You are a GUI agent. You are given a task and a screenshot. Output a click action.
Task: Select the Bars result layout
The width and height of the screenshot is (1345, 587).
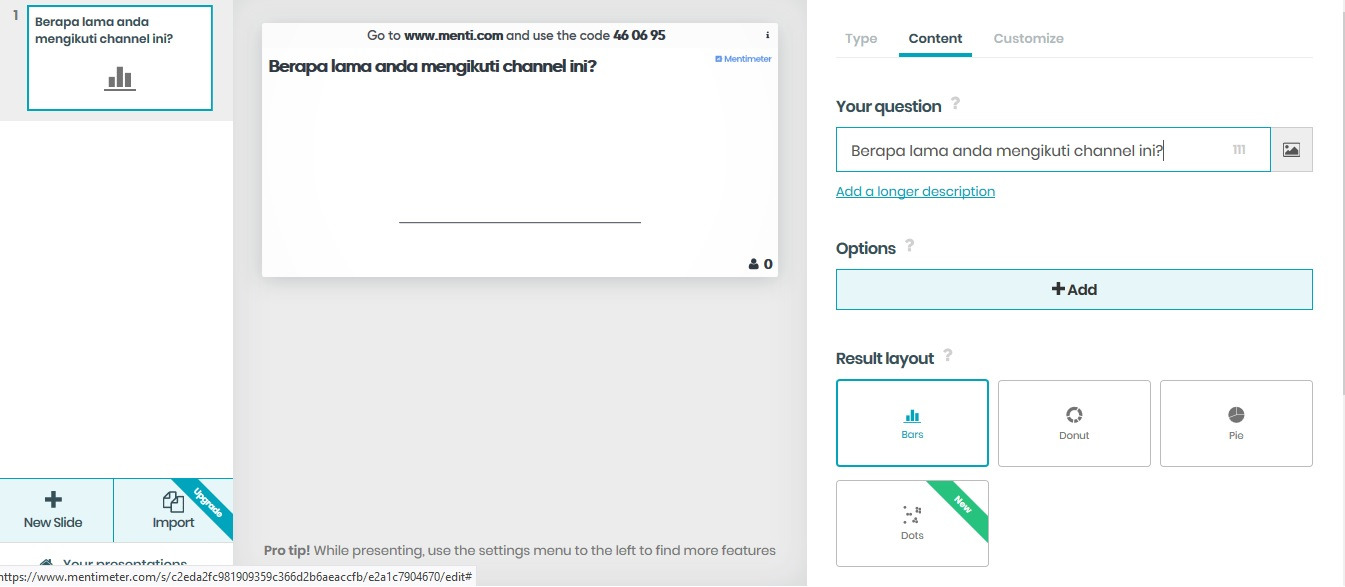(912, 423)
